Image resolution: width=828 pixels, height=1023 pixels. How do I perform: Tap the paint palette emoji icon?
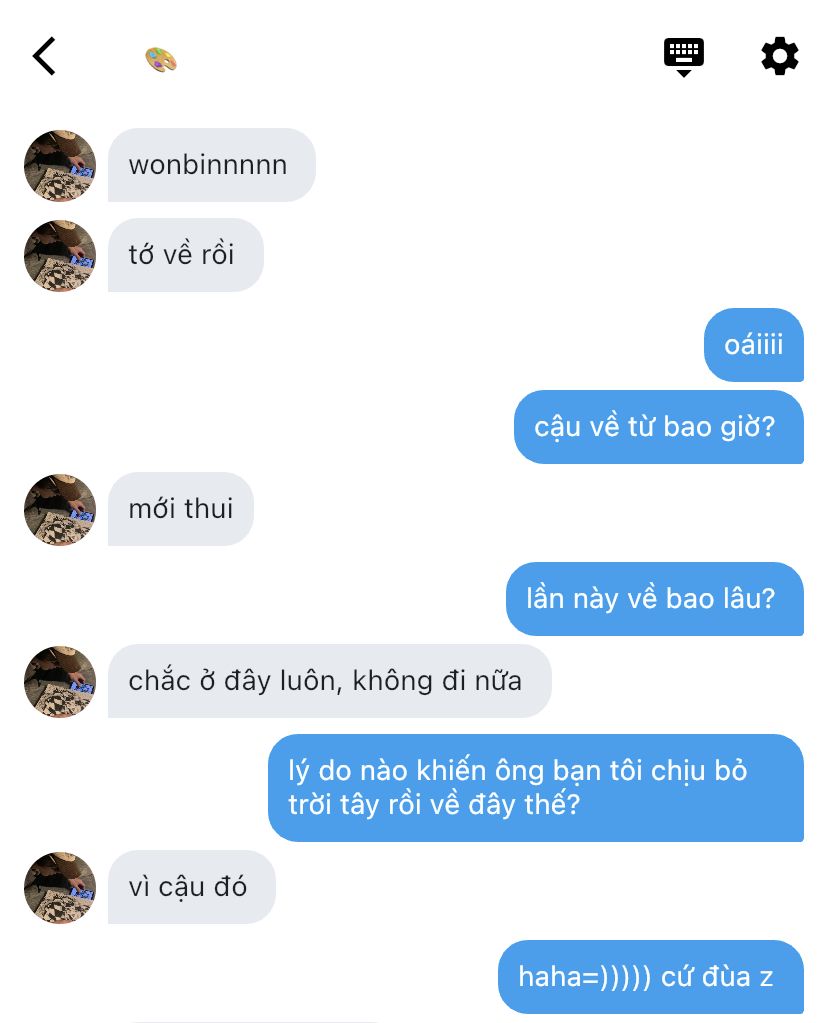[x=161, y=60]
